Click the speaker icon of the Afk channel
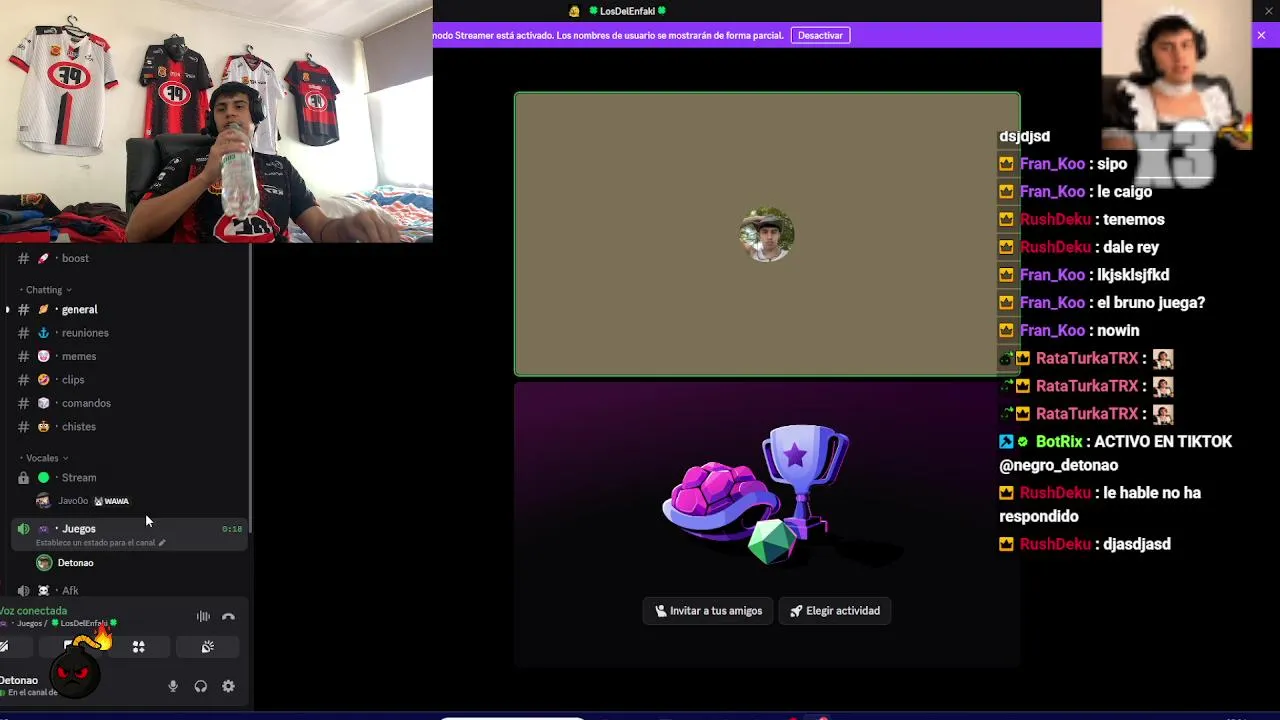 [x=23, y=591]
